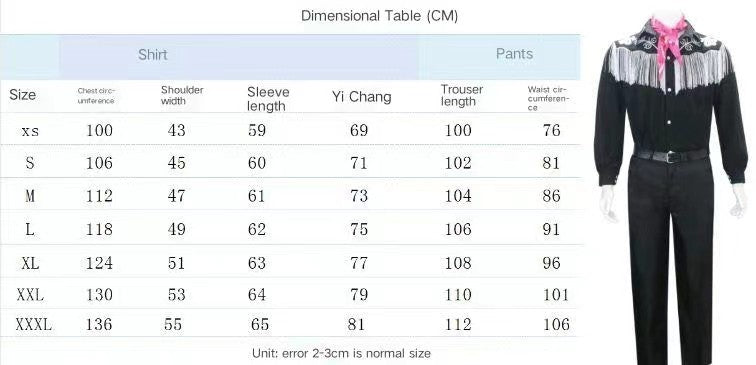Click the Yi Chang column header

click(x=361, y=97)
